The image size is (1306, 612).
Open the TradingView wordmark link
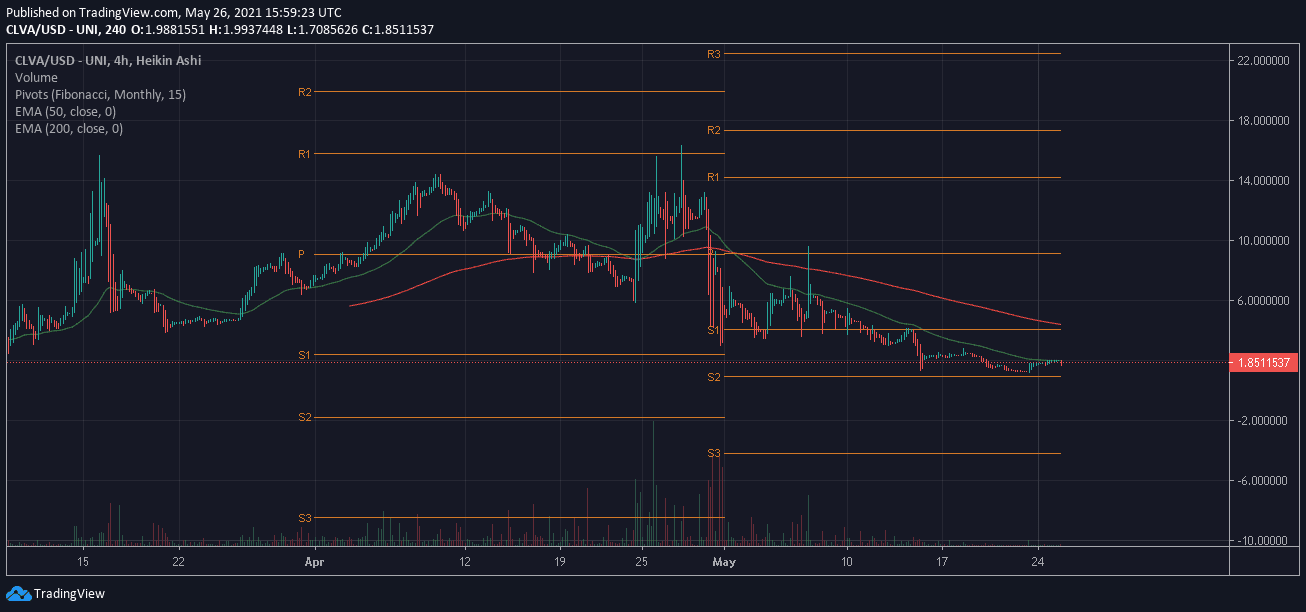tap(69, 593)
